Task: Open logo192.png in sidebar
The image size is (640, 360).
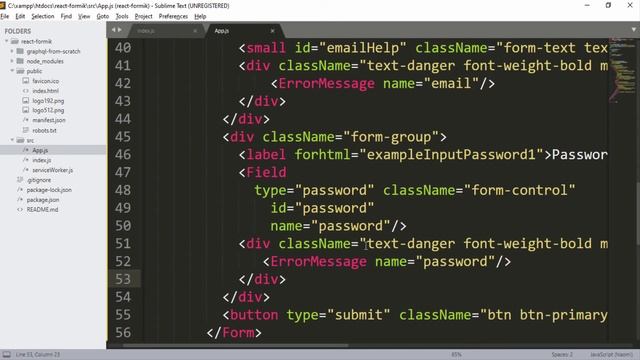Action: (x=48, y=100)
